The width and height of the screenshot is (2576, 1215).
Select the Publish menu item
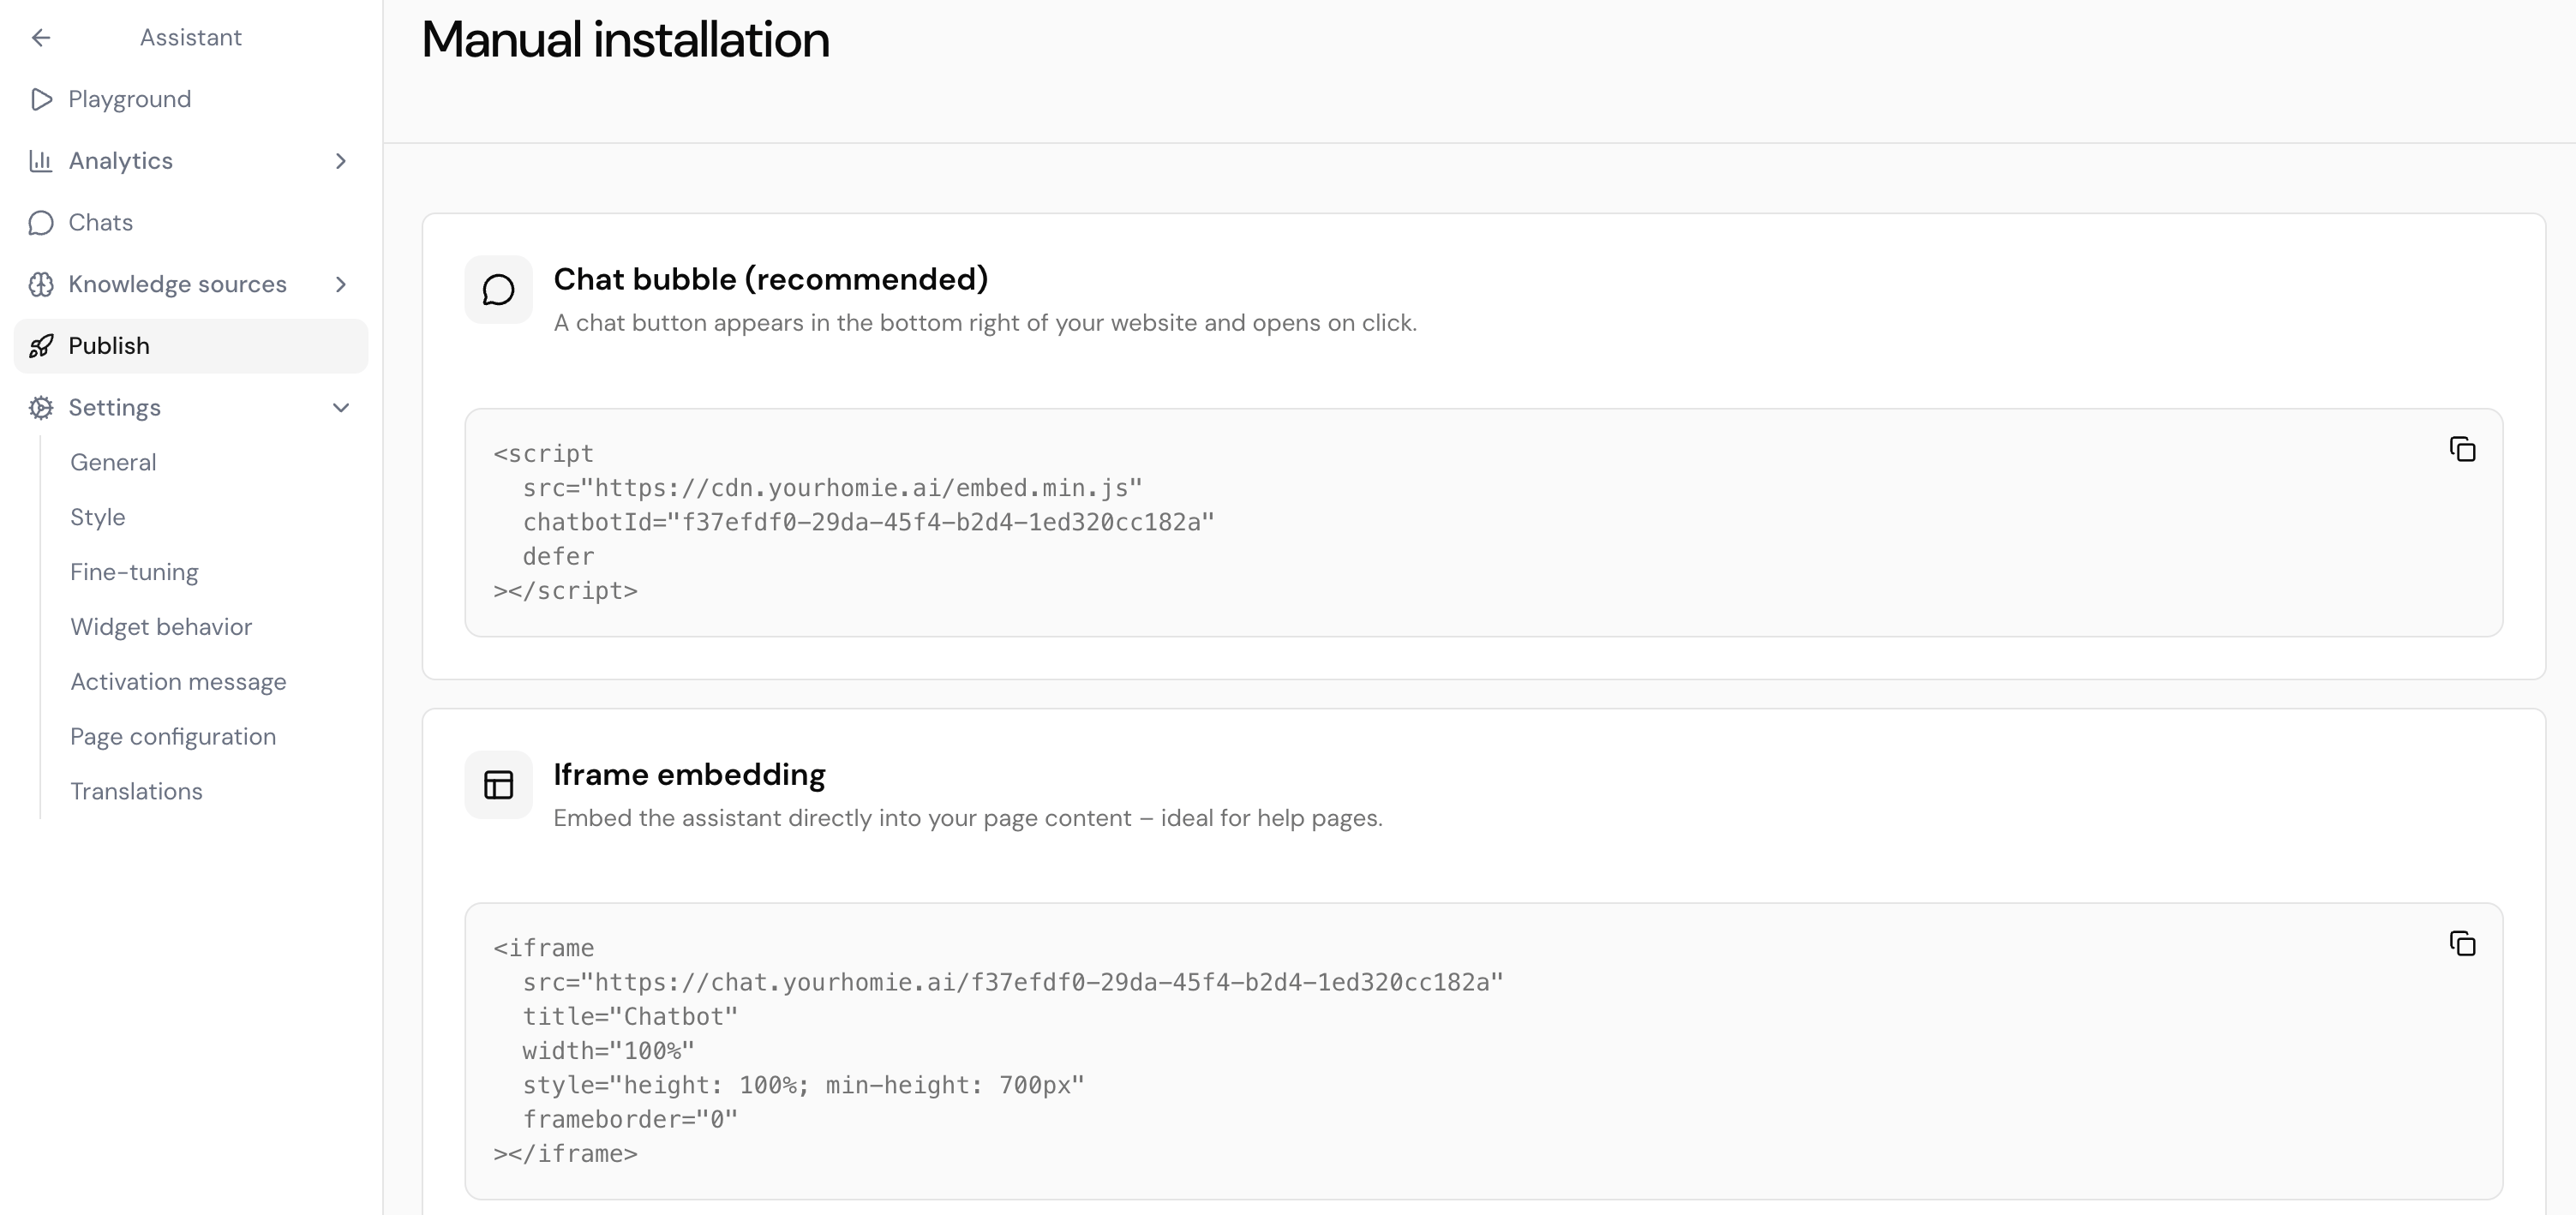(x=191, y=346)
